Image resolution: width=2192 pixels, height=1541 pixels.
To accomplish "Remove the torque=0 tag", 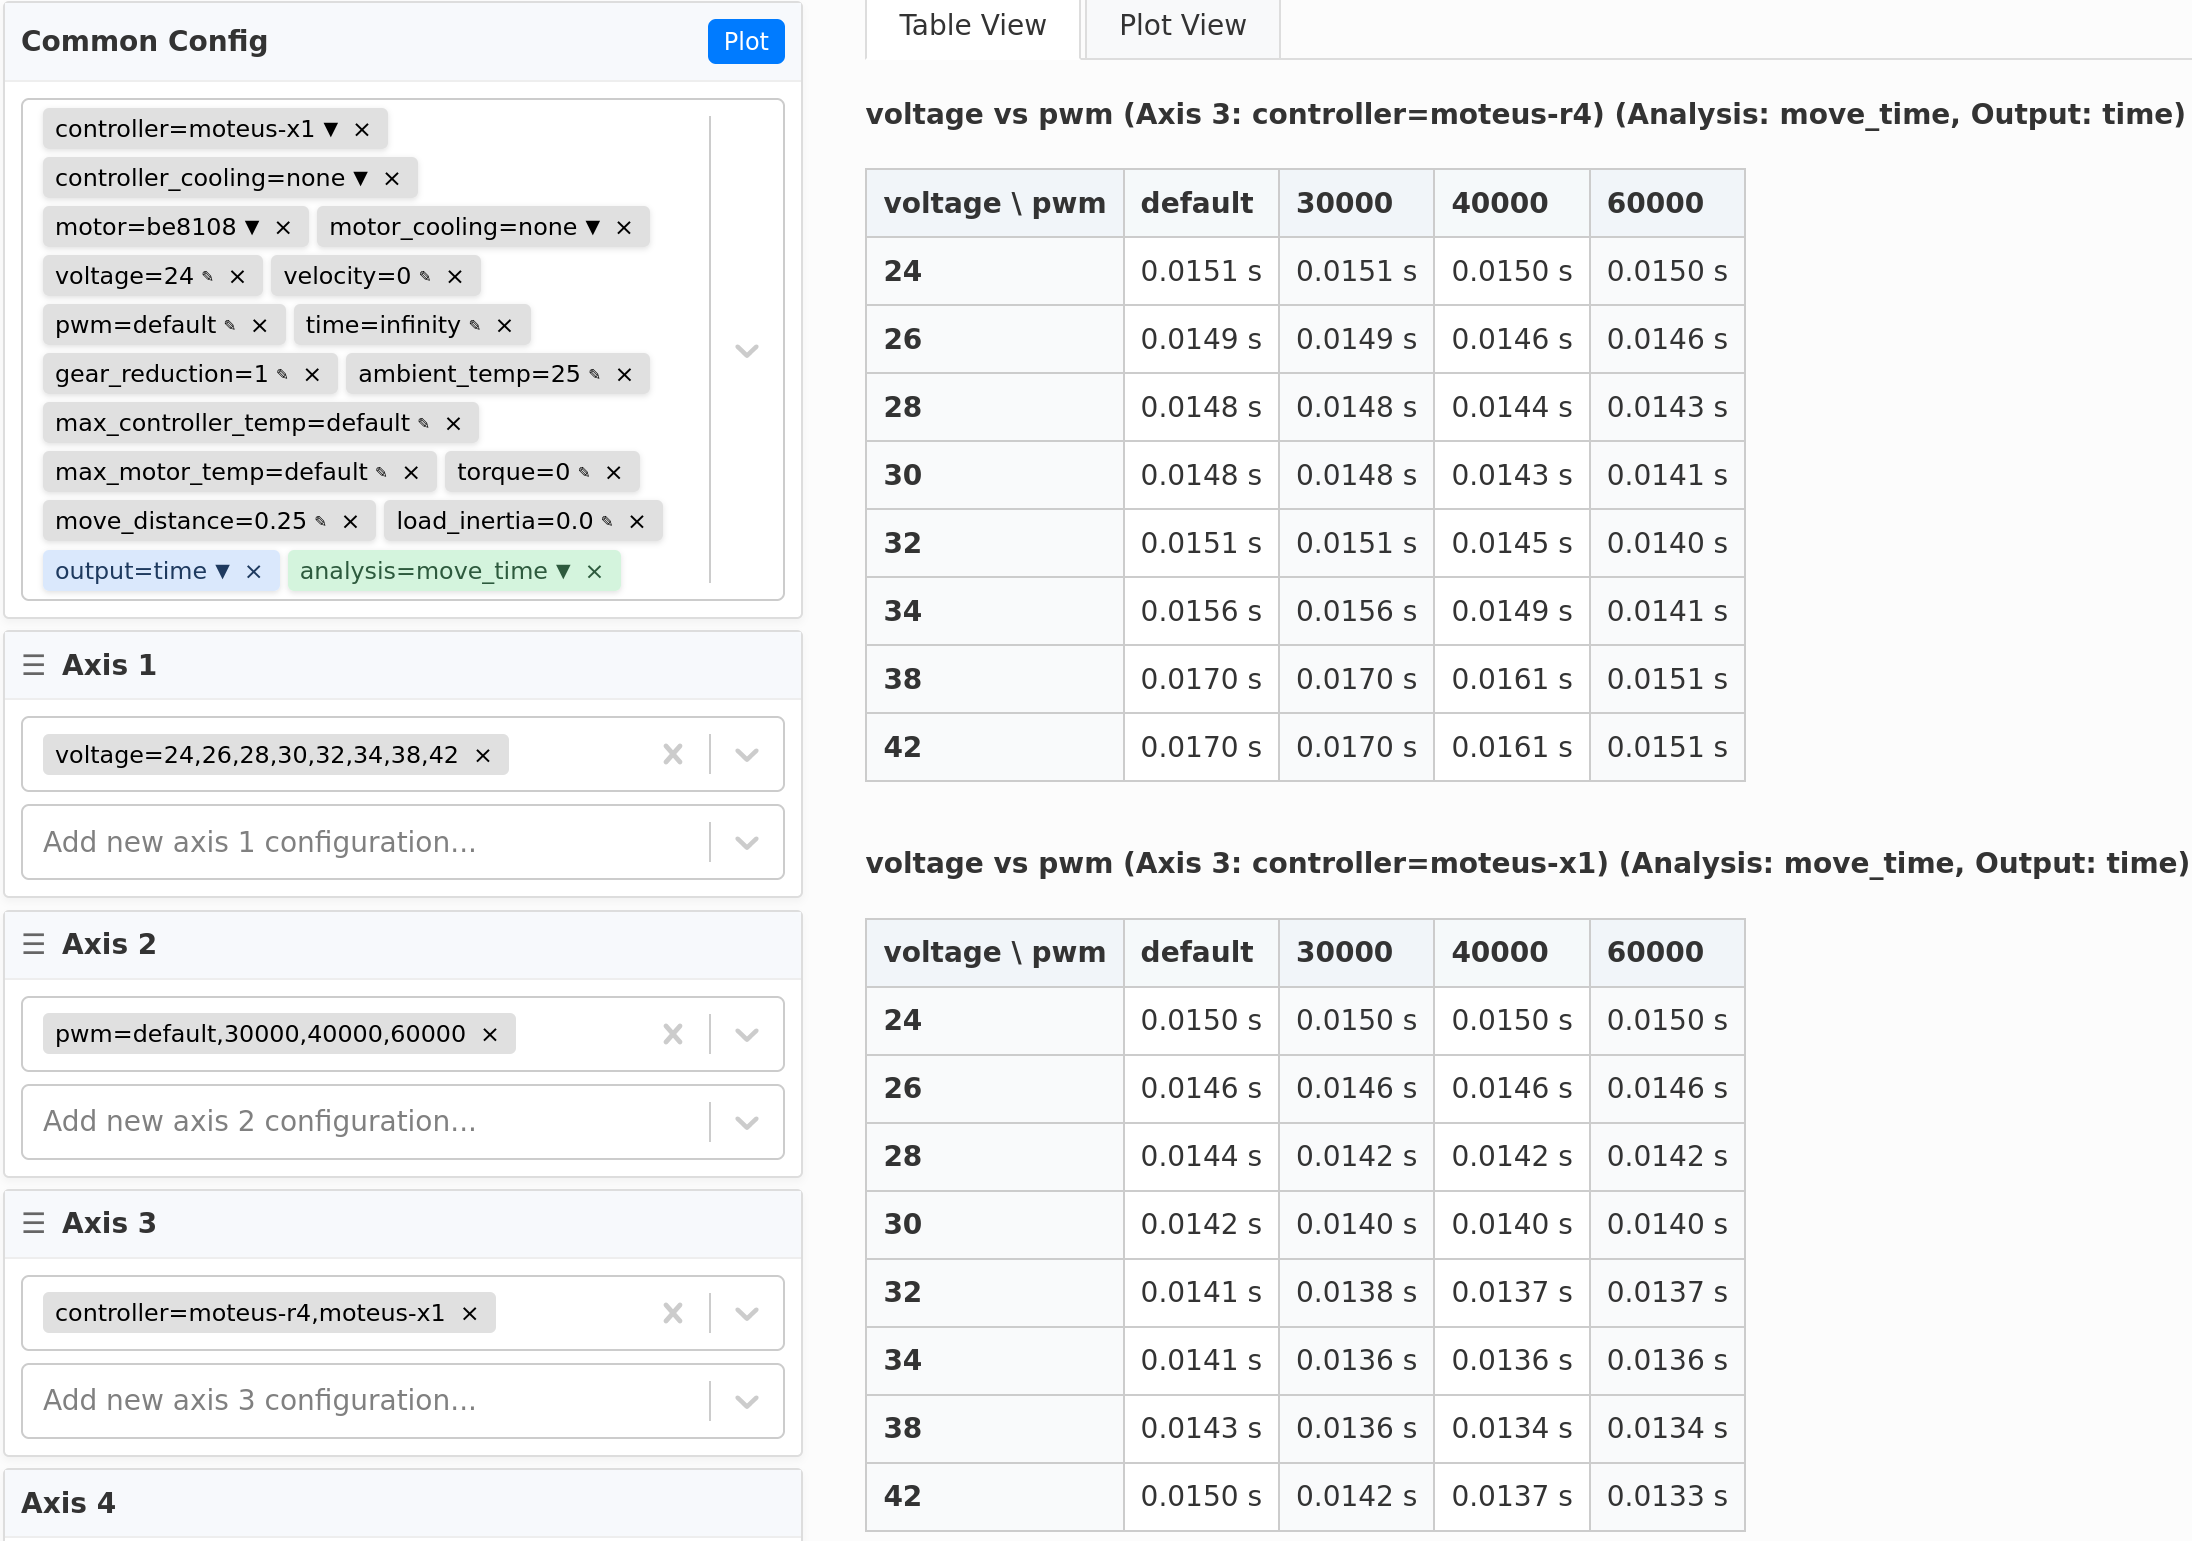I will tap(614, 473).
